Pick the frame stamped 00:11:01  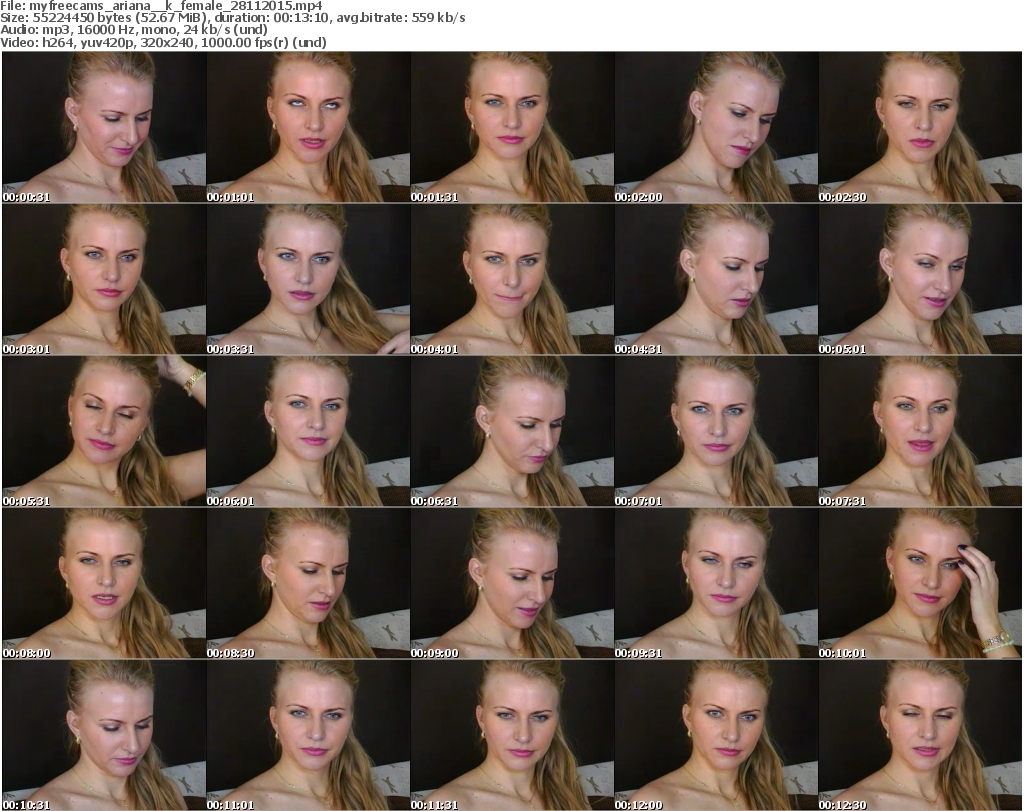click(x=308, y=735)
